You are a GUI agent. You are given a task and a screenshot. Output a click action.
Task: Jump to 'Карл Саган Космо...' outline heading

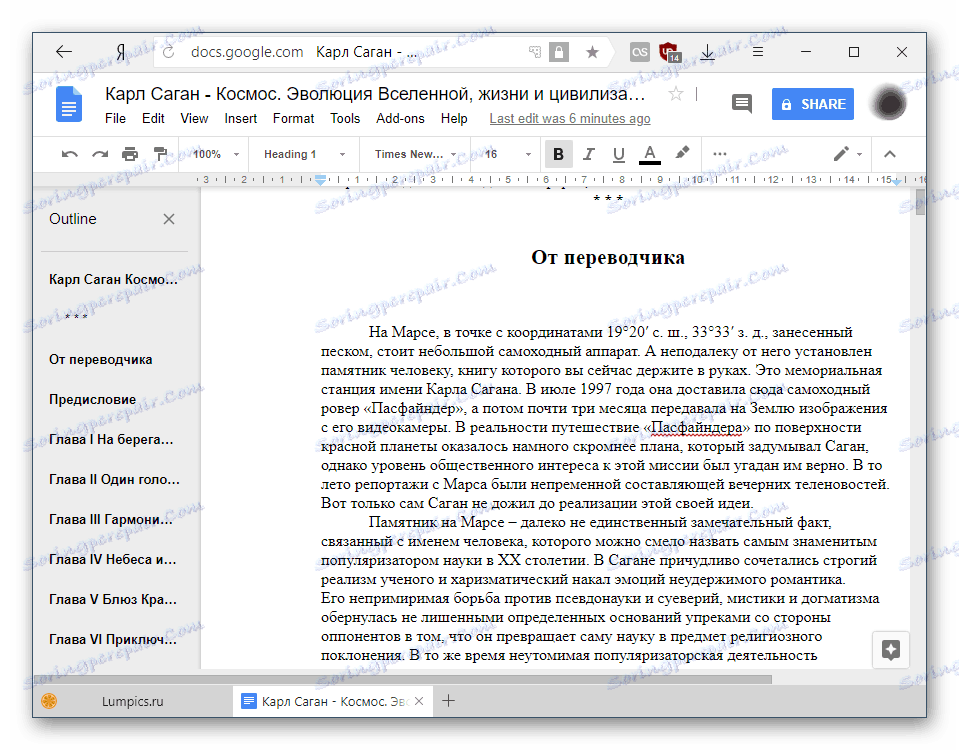[114, 280]
